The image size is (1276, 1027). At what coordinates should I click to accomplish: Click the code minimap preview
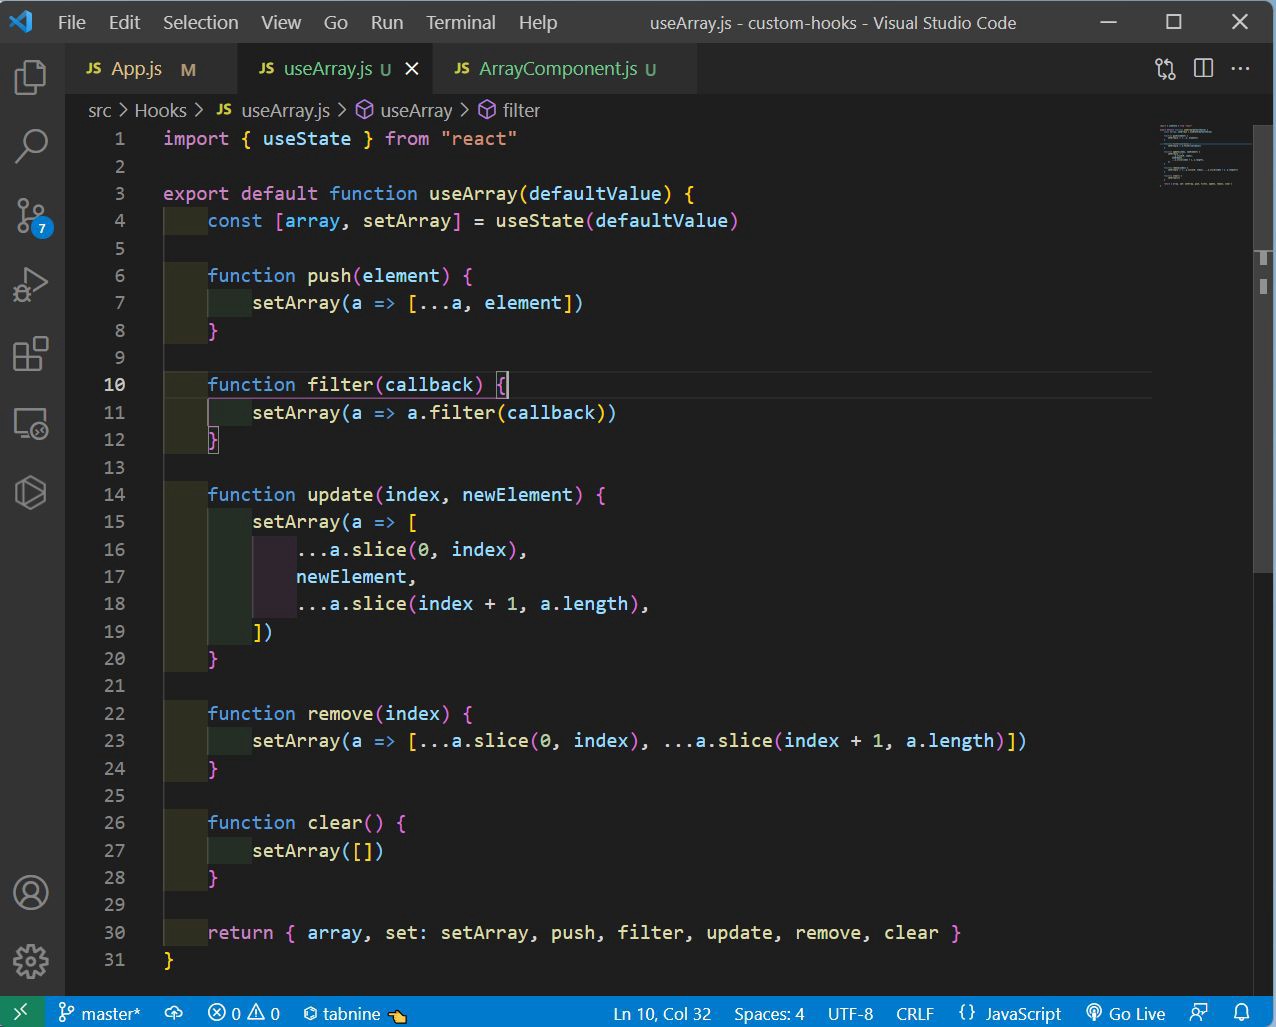coord(1203,156)
